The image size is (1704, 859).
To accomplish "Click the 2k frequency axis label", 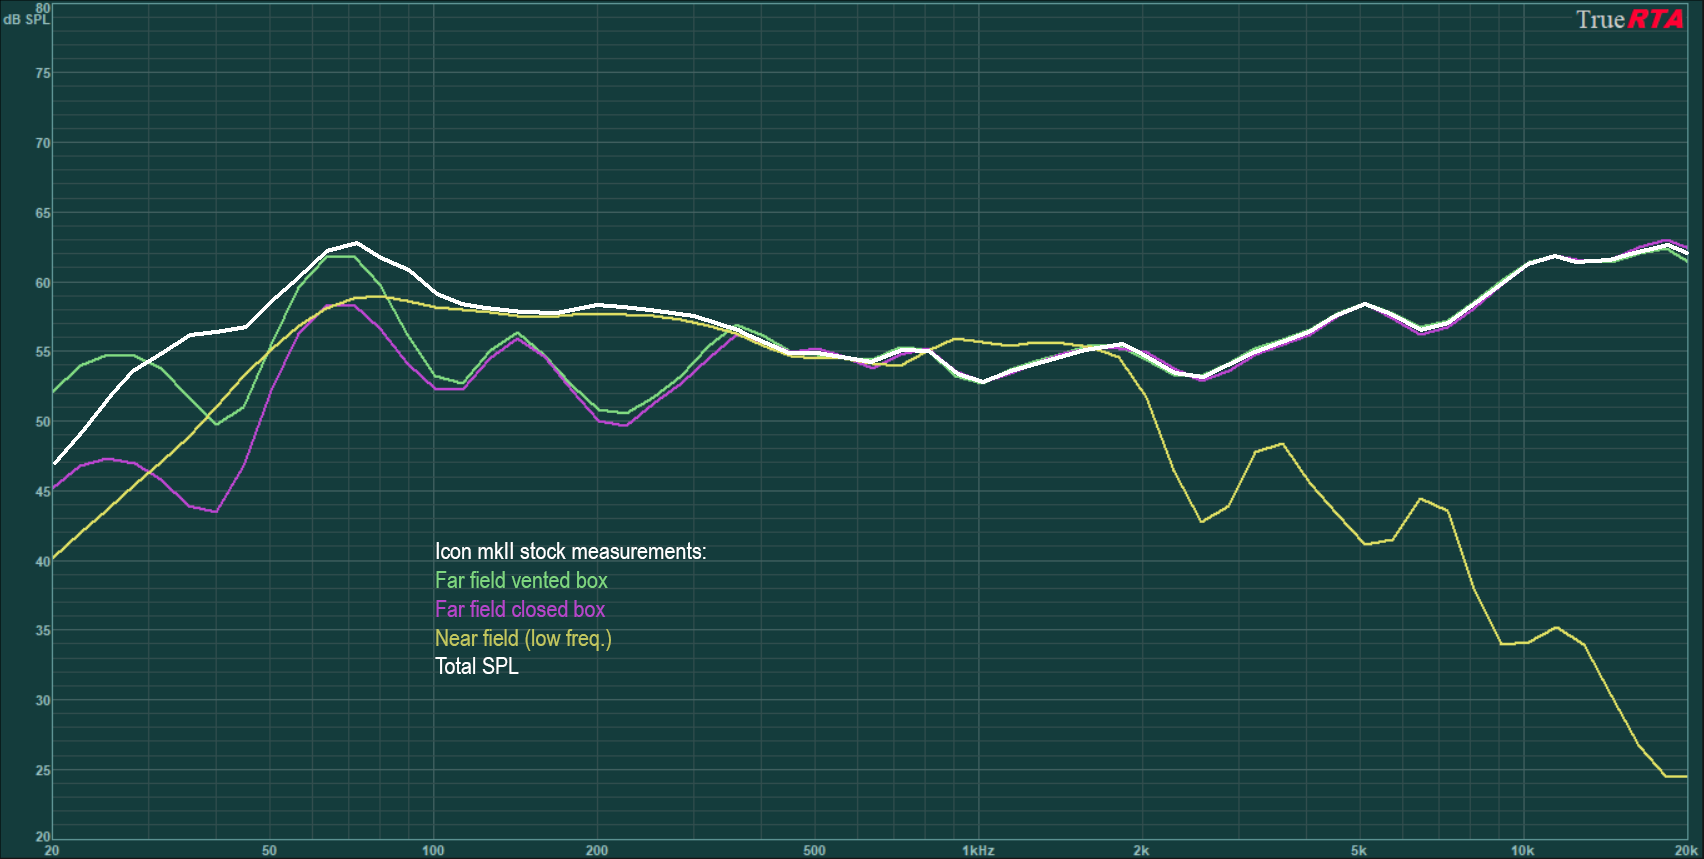I will (x=1141, y=851).
